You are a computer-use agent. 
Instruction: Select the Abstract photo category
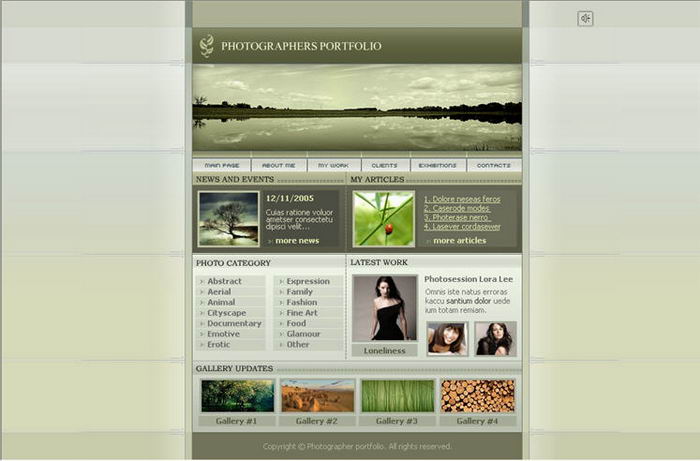click(x=224, y=282)
